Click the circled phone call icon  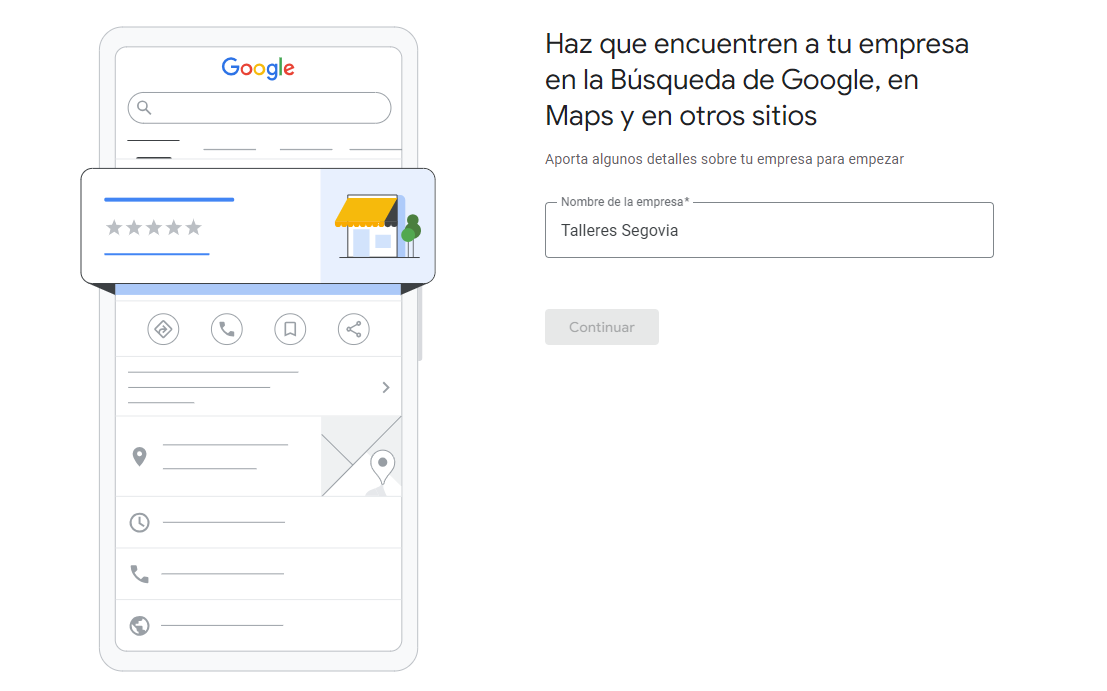pos(227,329)
